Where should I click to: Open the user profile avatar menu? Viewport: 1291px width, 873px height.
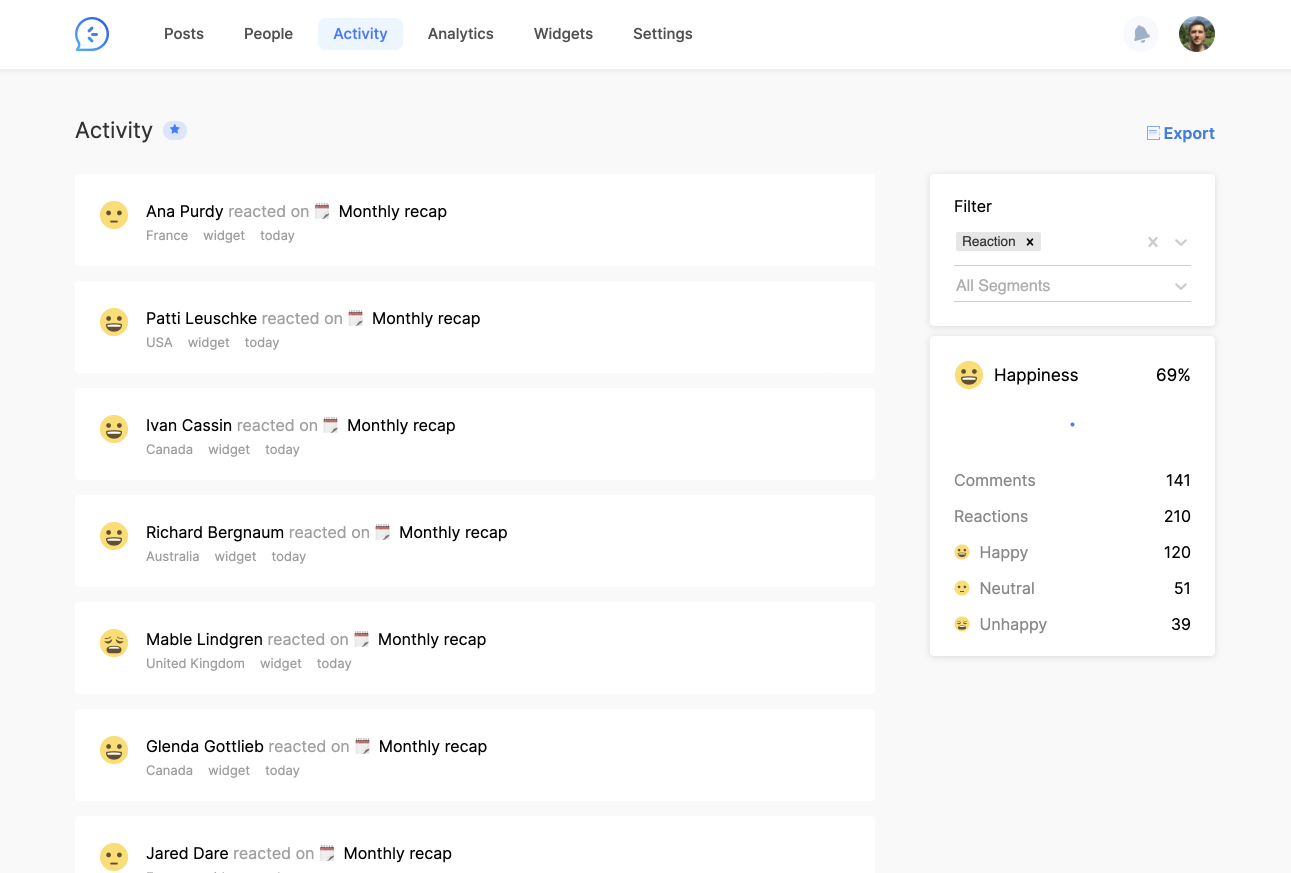point(1196,34)
